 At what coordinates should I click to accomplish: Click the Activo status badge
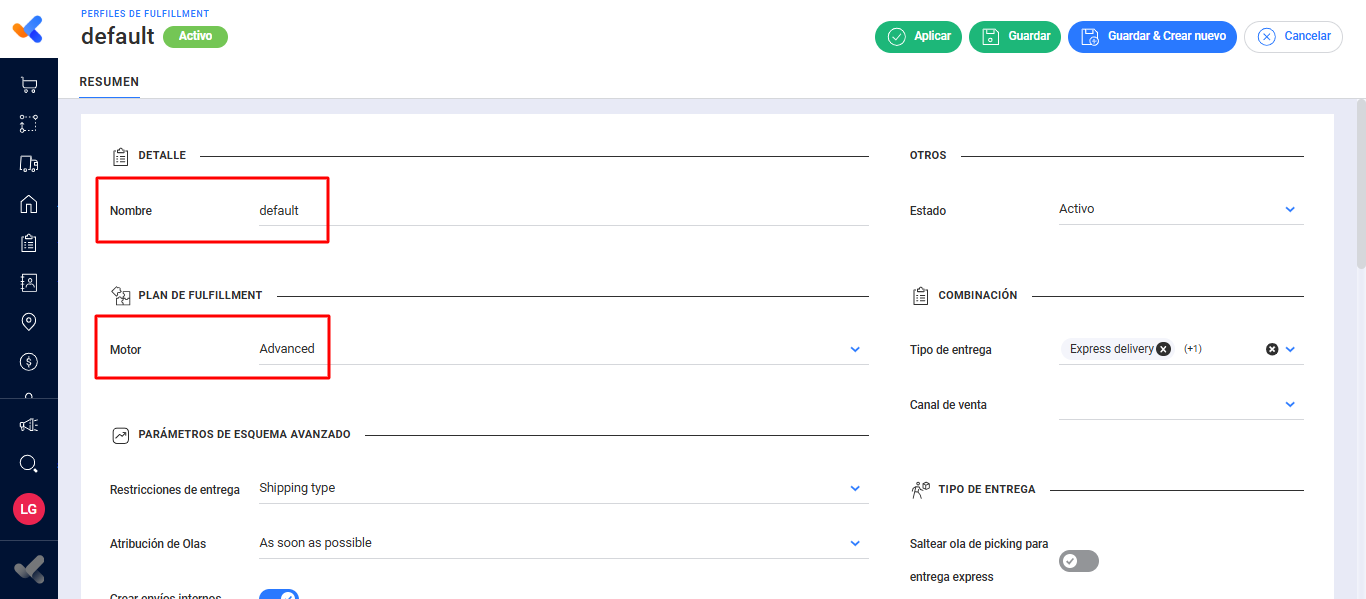pyautogui.click(x=195, y=36)
